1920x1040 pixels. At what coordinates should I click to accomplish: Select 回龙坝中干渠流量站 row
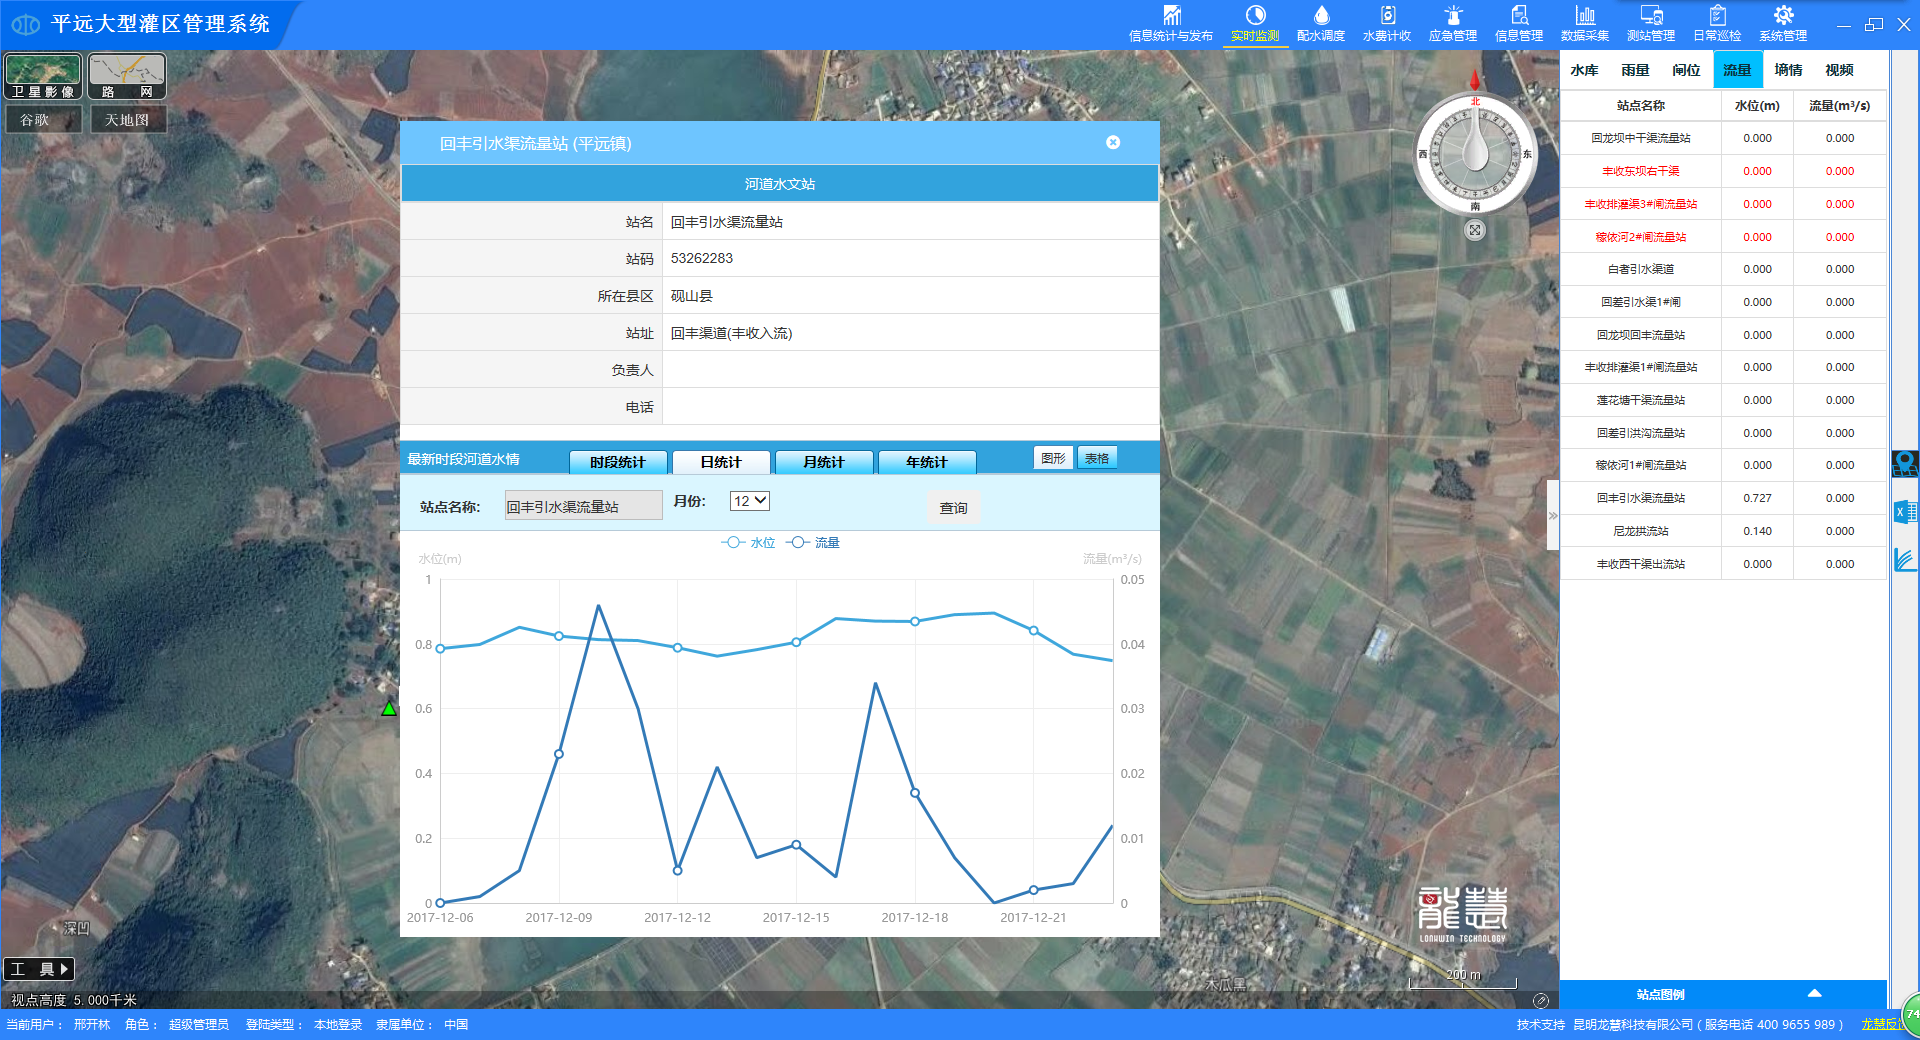coord(1723,138)
